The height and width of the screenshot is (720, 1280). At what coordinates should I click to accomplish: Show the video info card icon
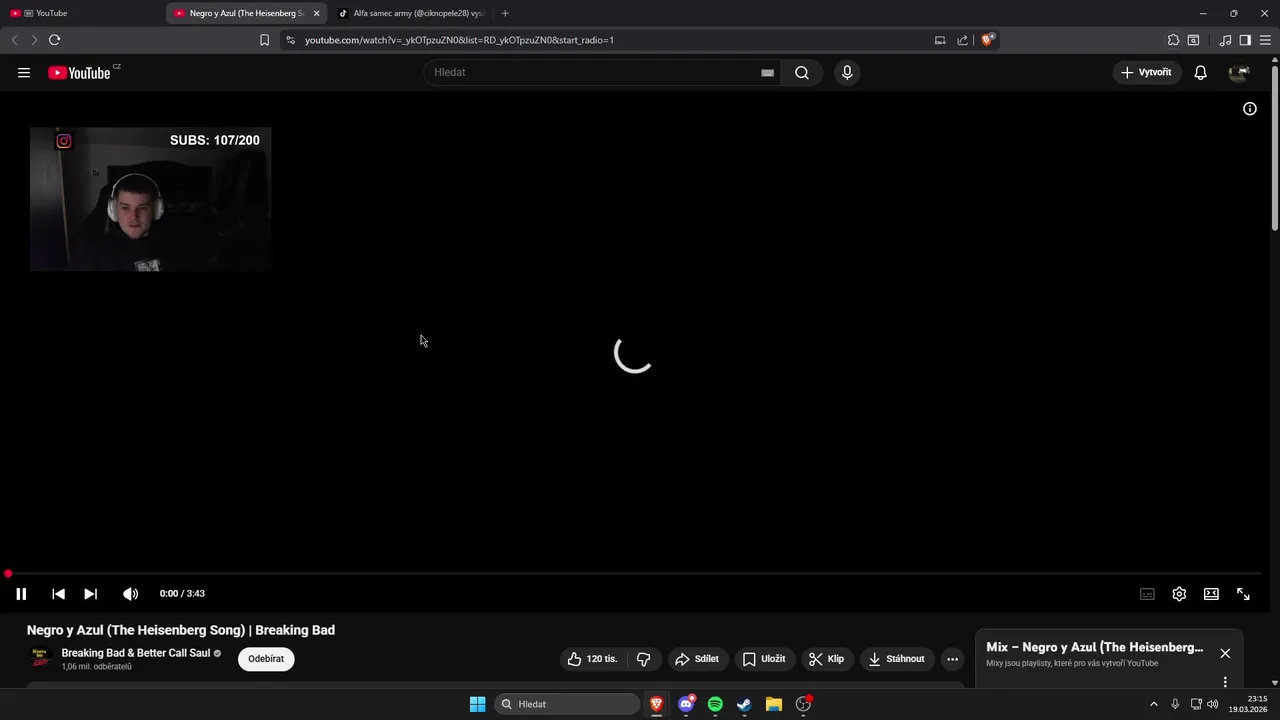1249,109
